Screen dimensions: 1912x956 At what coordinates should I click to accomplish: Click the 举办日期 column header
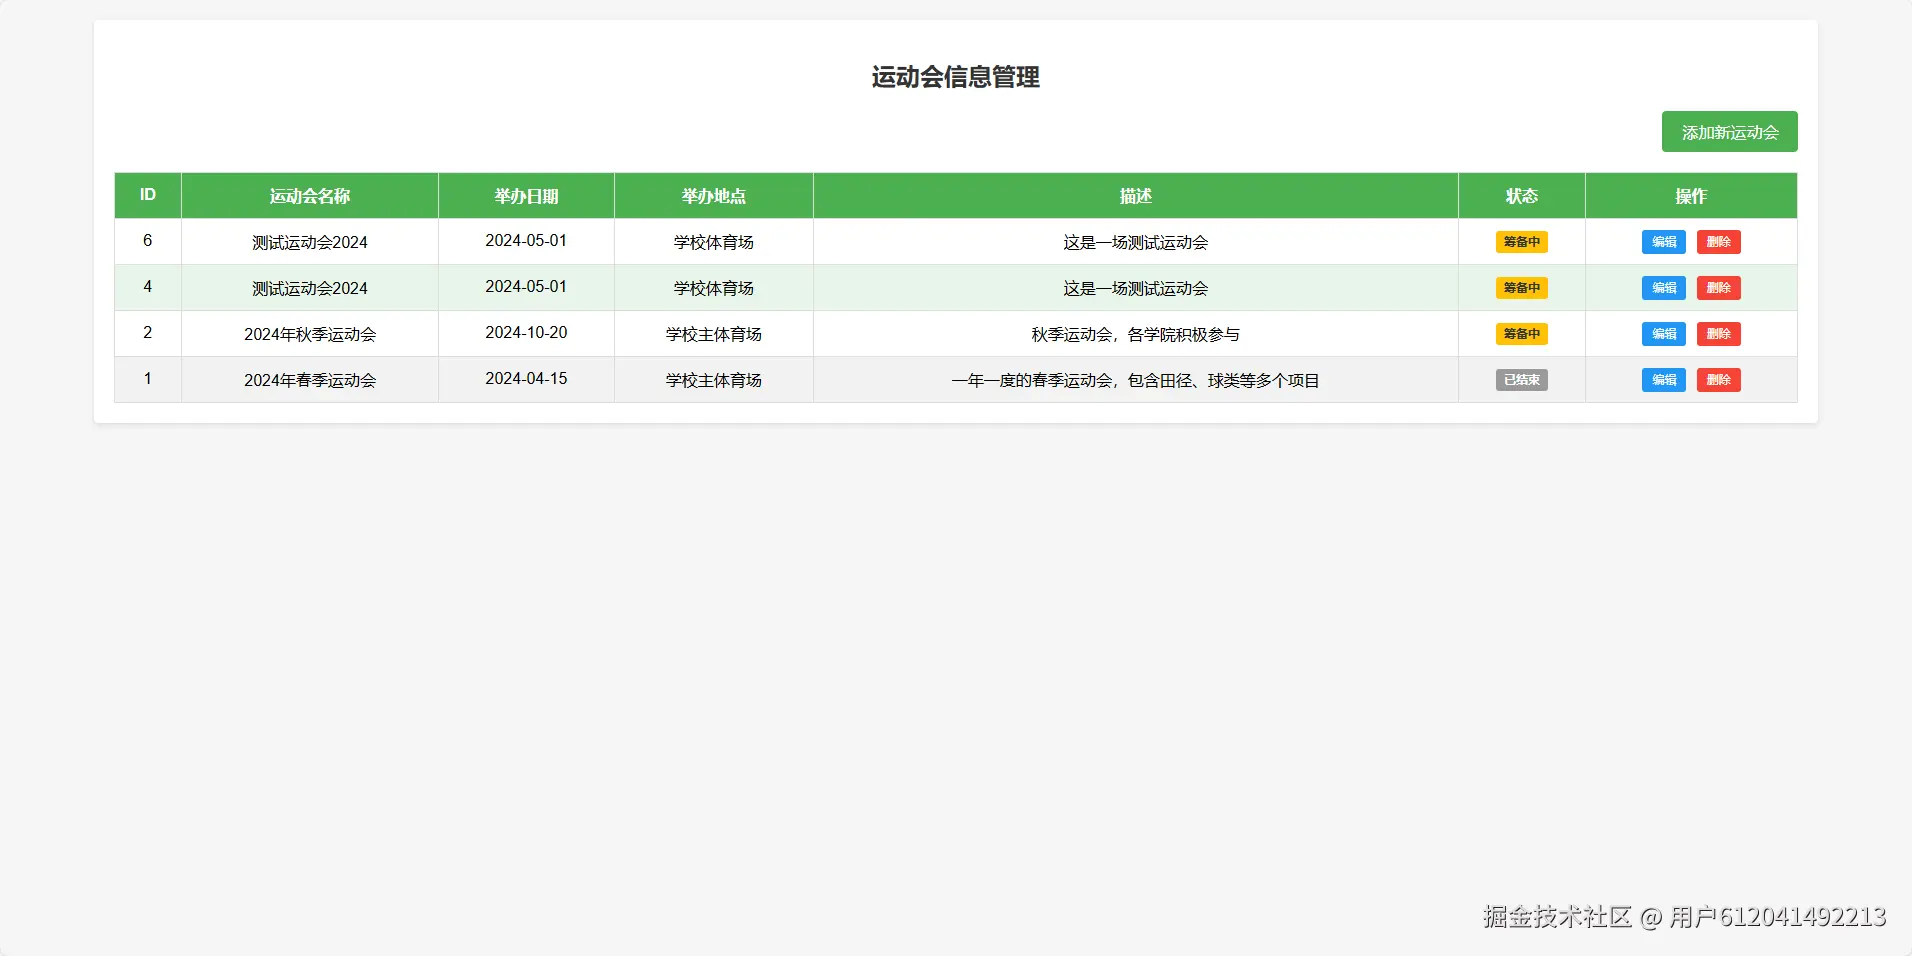[526, 195]
